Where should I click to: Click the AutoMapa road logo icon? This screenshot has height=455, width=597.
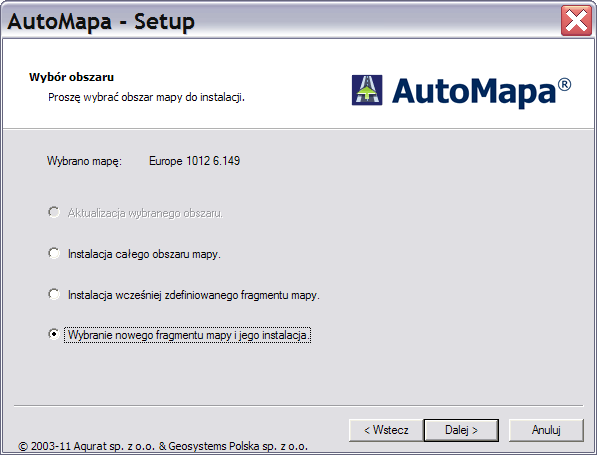367,90
